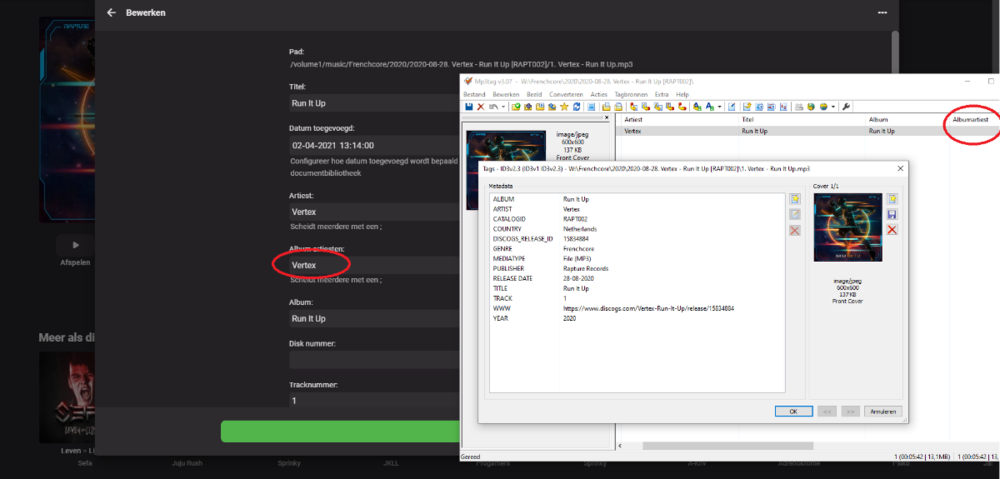Viewport: 1000px width, 479px height.
Task: Go back using arrow next to Bewerken
Action: click(111, 12)
